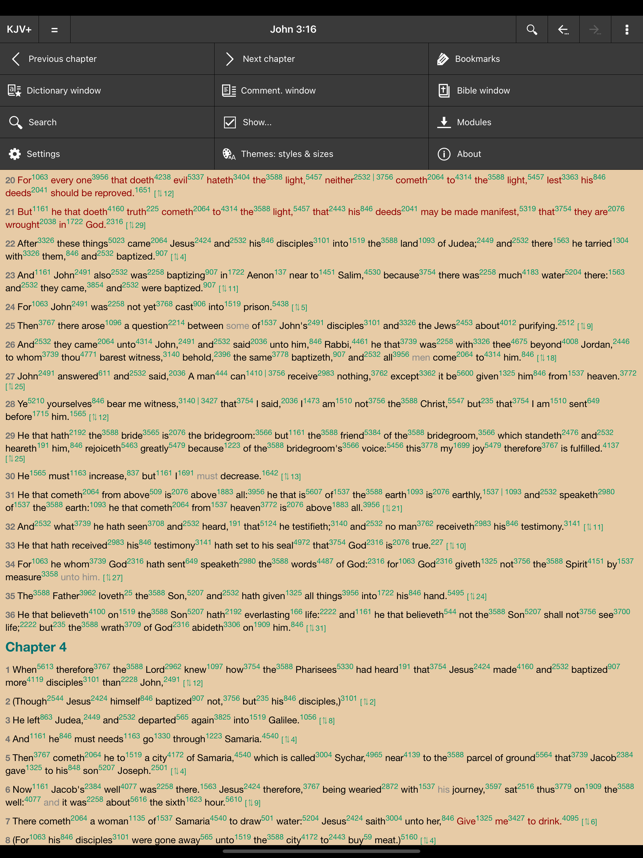Click the magnifier search icon in top bar
The height and width of the screenshot is (858, 643).
[x=531, y=30]
